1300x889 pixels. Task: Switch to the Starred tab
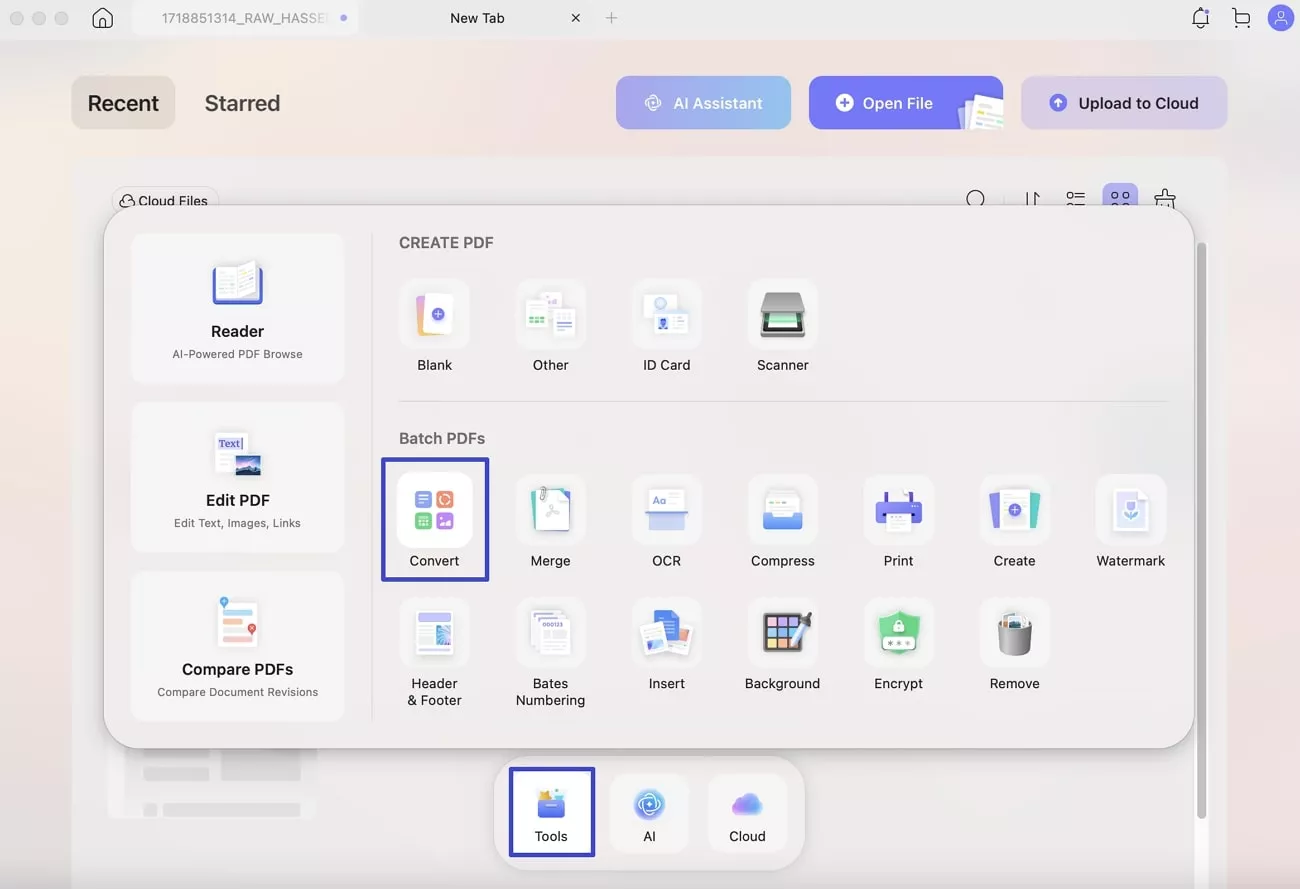pyautogui.click(x=242, y=103)
